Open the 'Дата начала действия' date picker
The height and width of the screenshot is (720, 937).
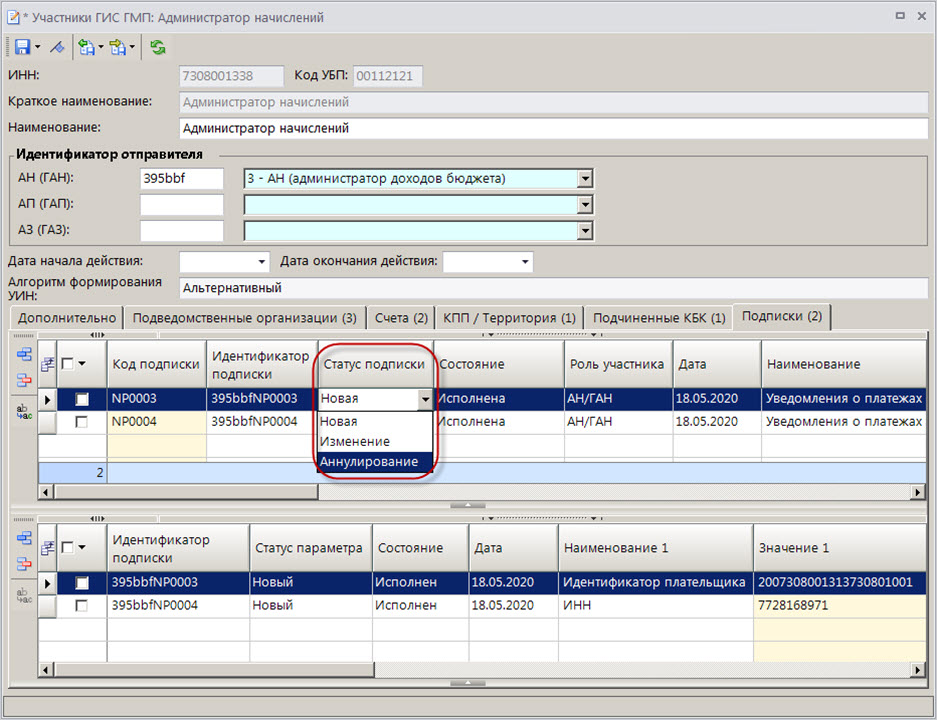point(263,262)
